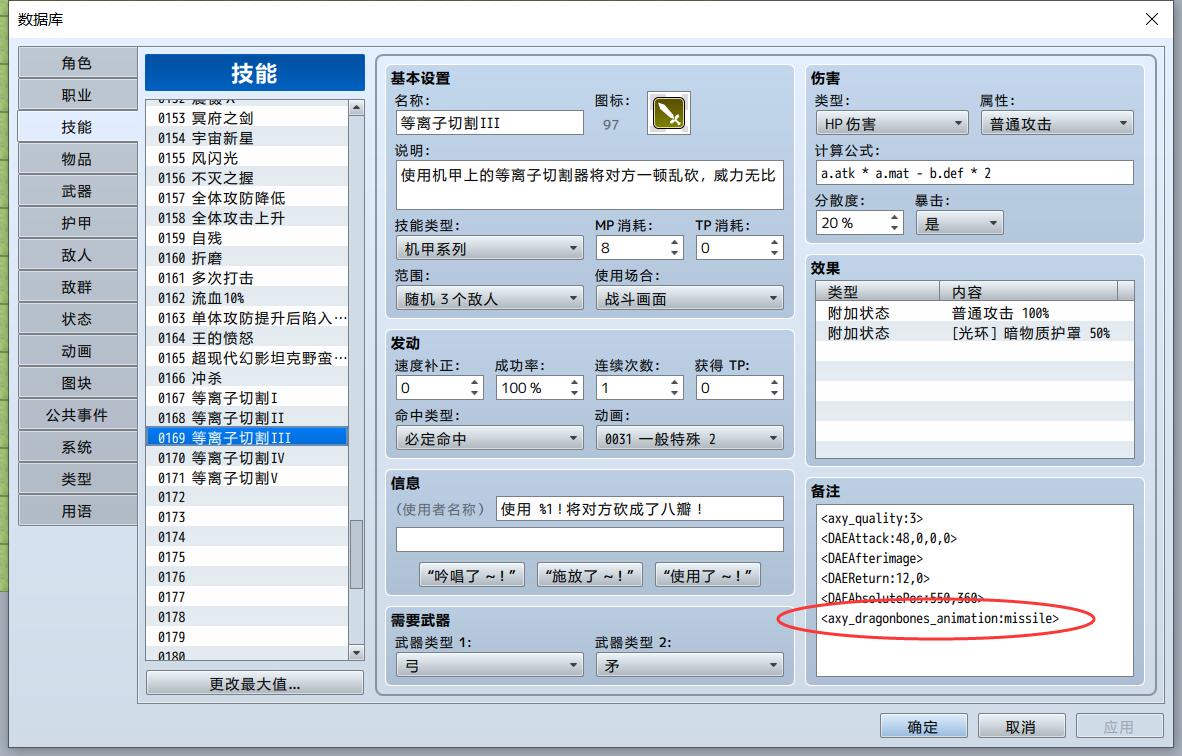Image resolution: width=1182 pixels, height=756 pixels.
Task: Click the 确定 button
Action: click(x=923, y=727)
